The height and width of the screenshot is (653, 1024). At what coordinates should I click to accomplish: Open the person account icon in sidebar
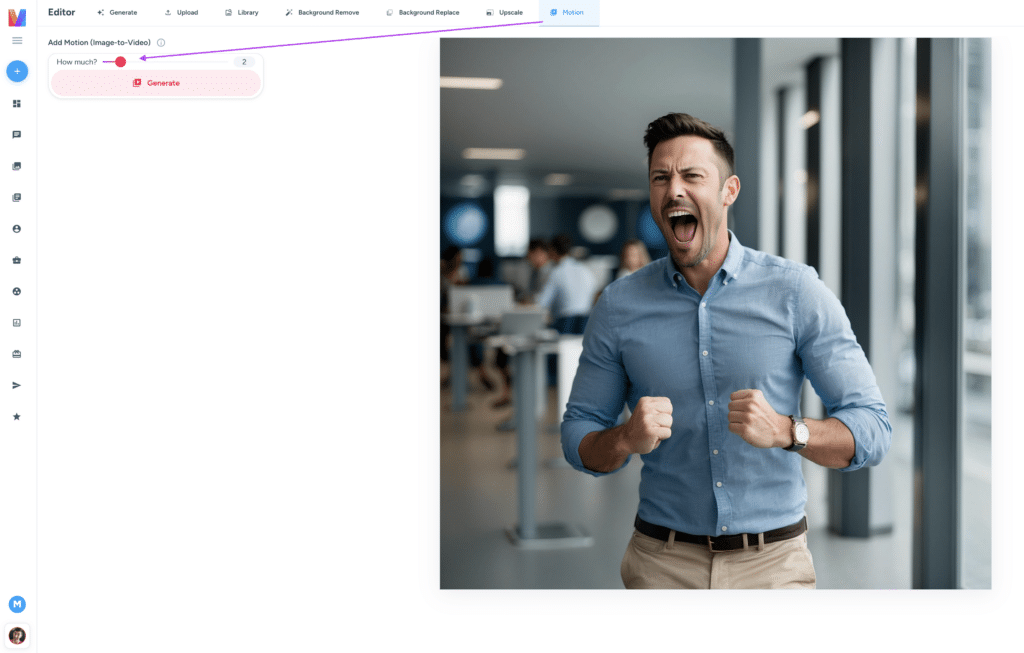tap(17, 229)
